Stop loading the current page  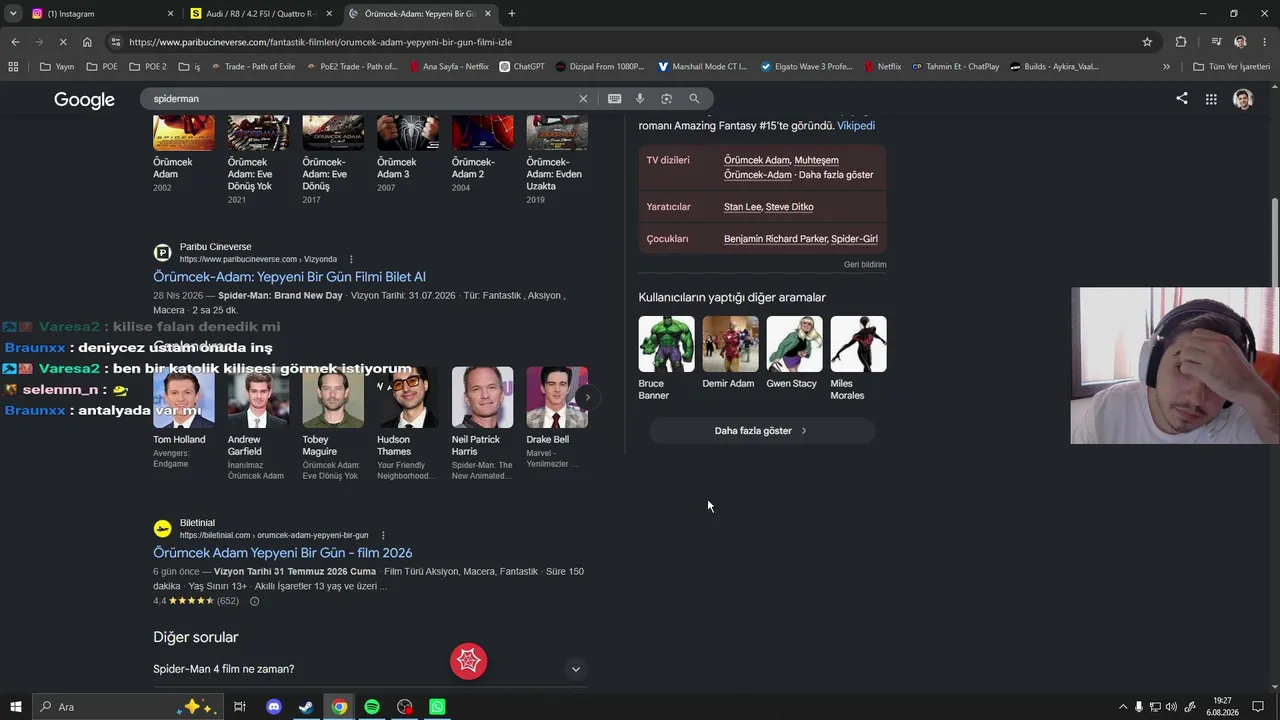(62, 42)
